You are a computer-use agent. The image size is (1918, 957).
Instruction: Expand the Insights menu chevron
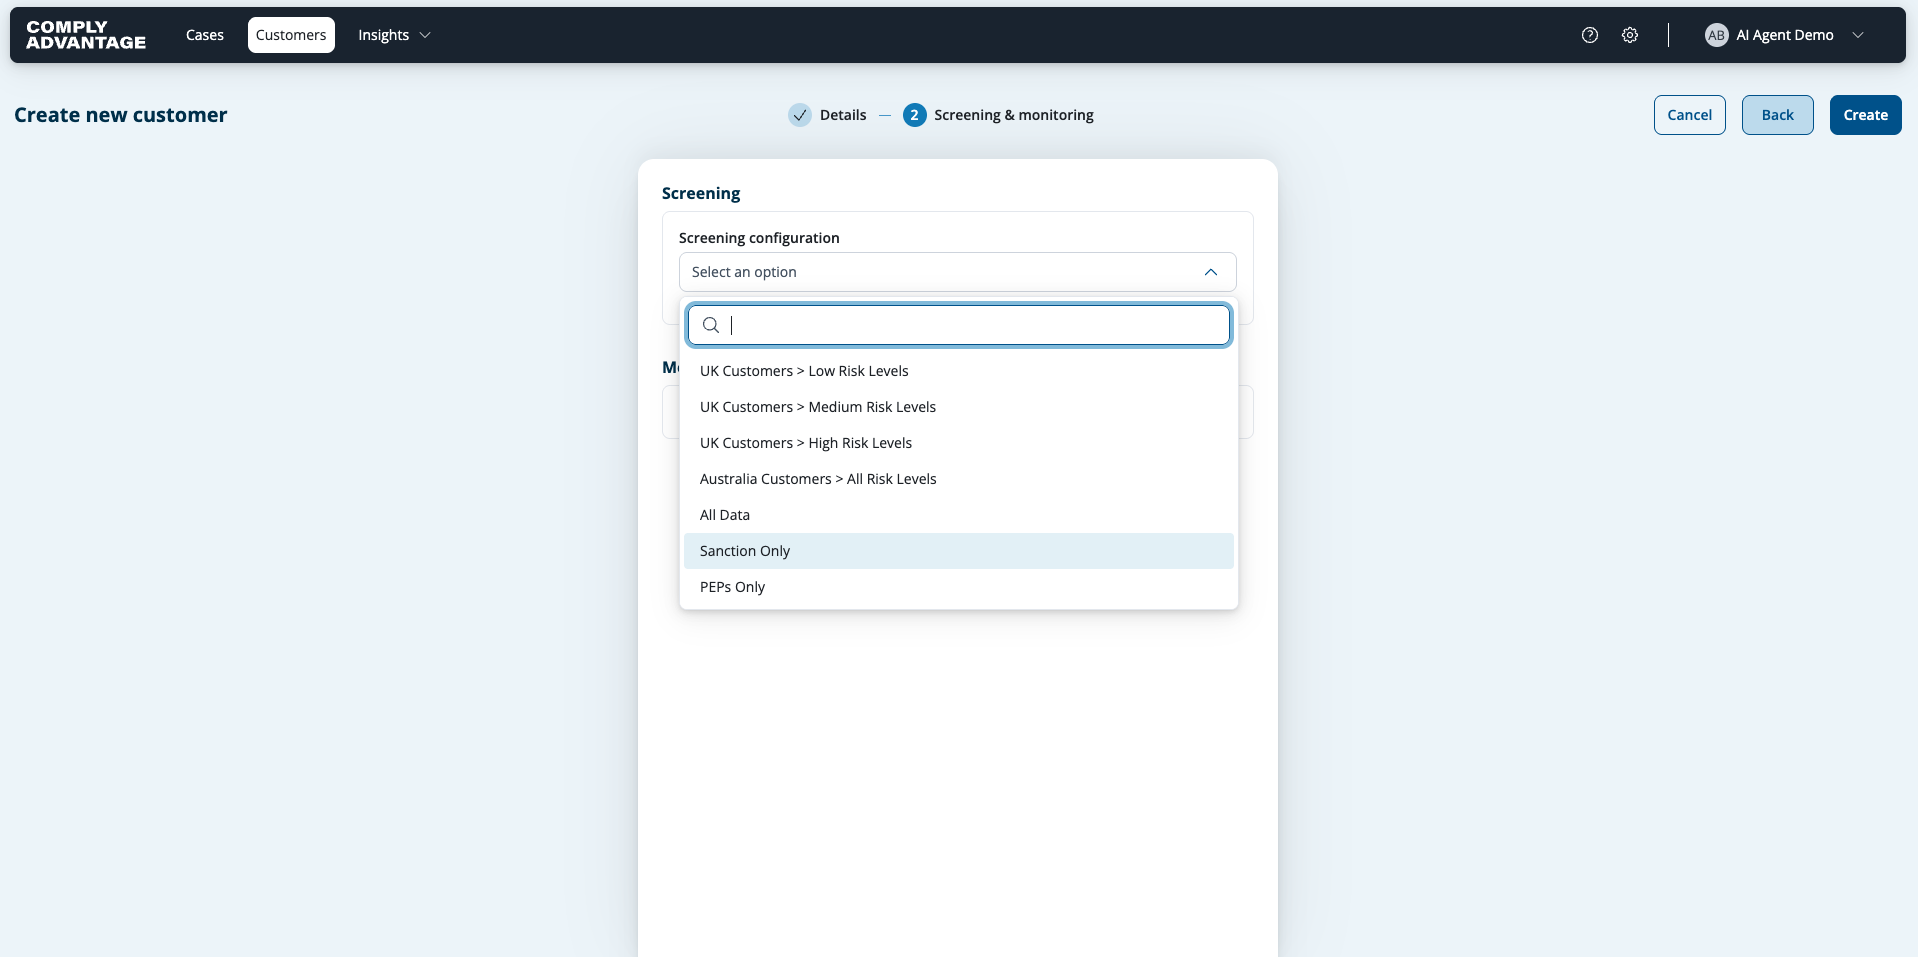point(425,35)
